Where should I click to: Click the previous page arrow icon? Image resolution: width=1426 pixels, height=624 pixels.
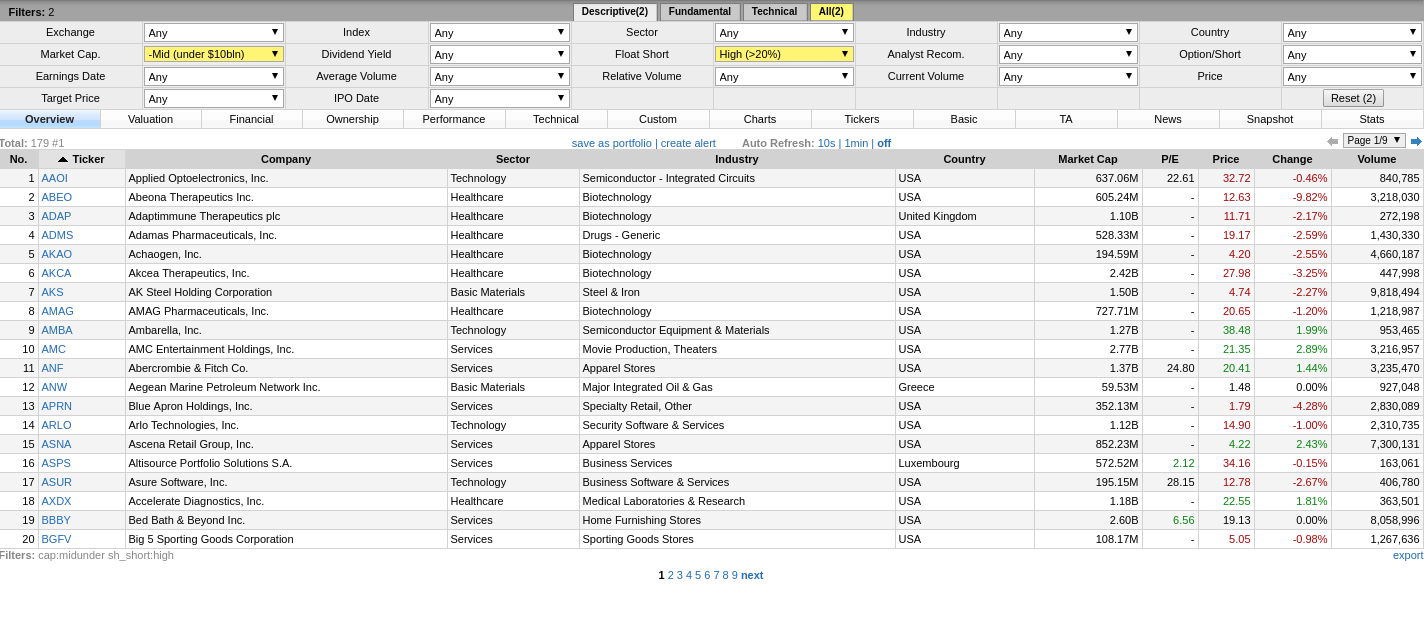(1332, 142)
